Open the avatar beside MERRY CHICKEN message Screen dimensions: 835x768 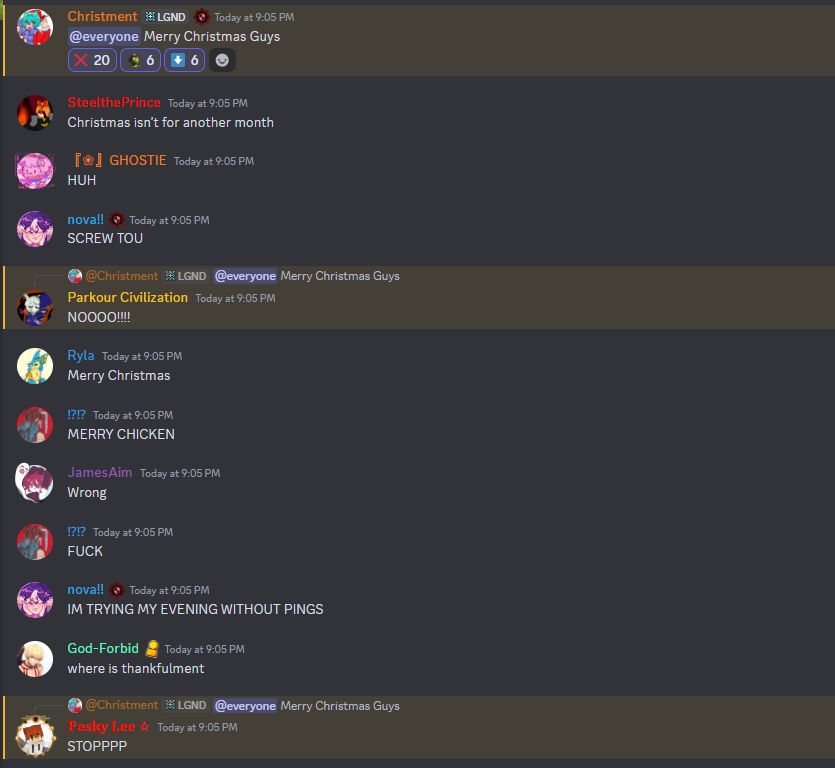[35, 424]
